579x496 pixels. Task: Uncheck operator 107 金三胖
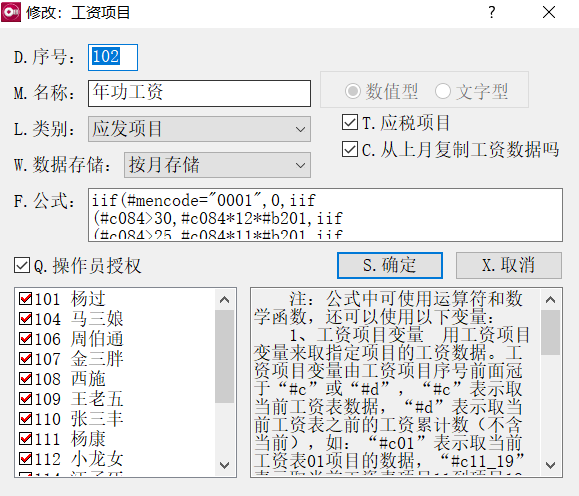coord(25,358)
